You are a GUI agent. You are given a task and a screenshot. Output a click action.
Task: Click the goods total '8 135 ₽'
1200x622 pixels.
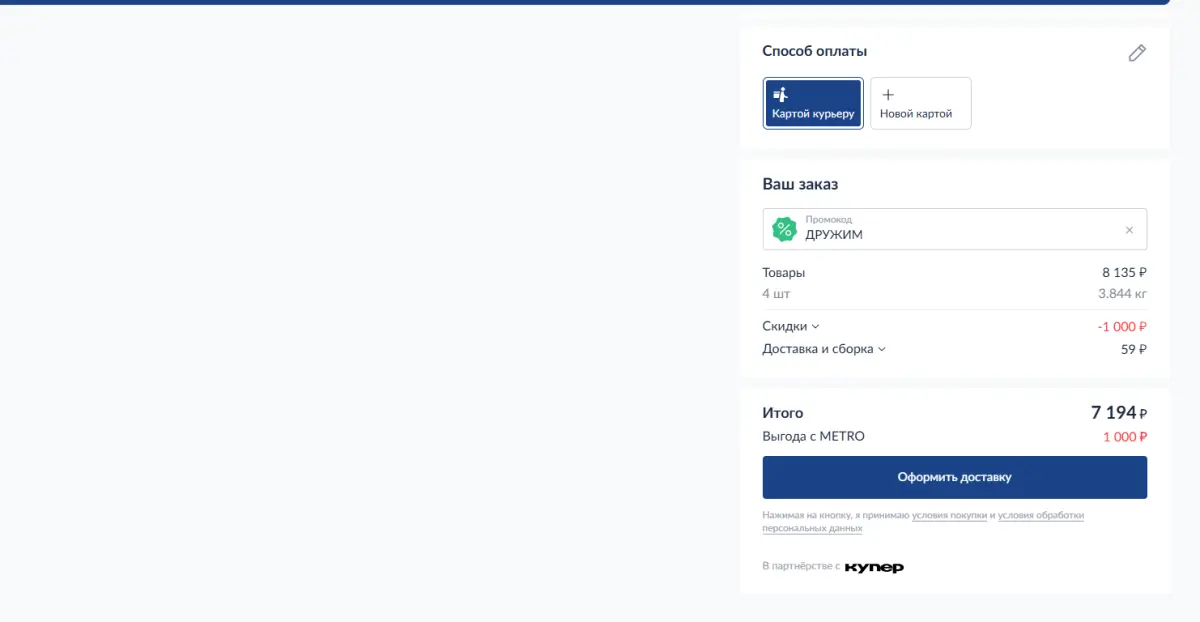click(1124, 272)
